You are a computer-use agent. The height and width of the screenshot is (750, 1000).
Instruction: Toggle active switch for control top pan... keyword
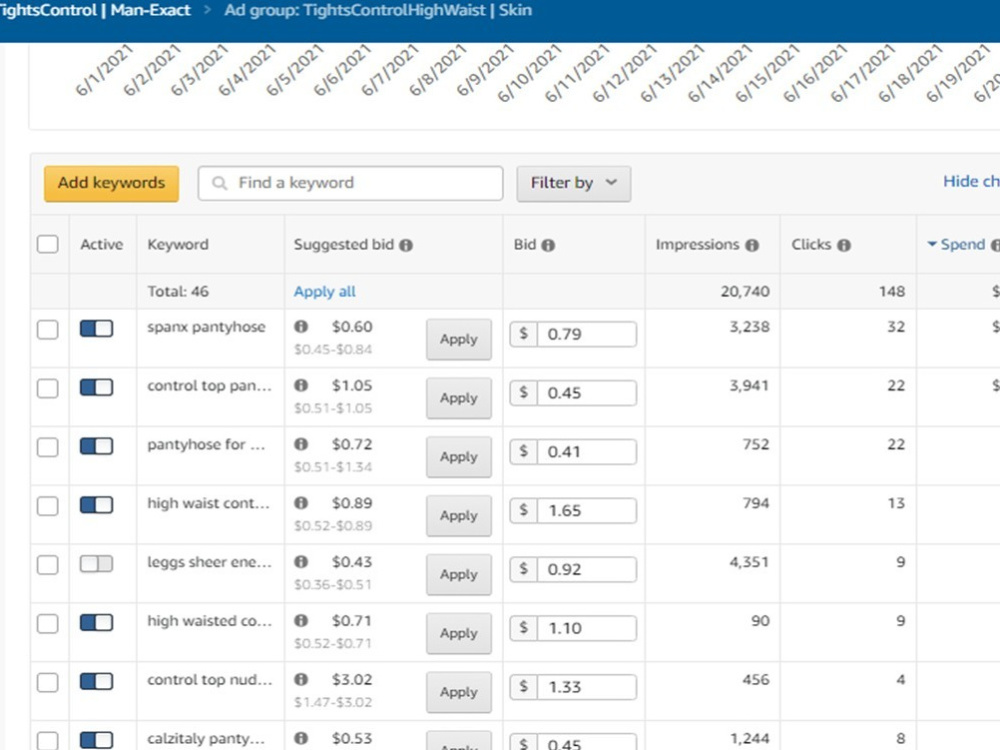coord(96,387)
